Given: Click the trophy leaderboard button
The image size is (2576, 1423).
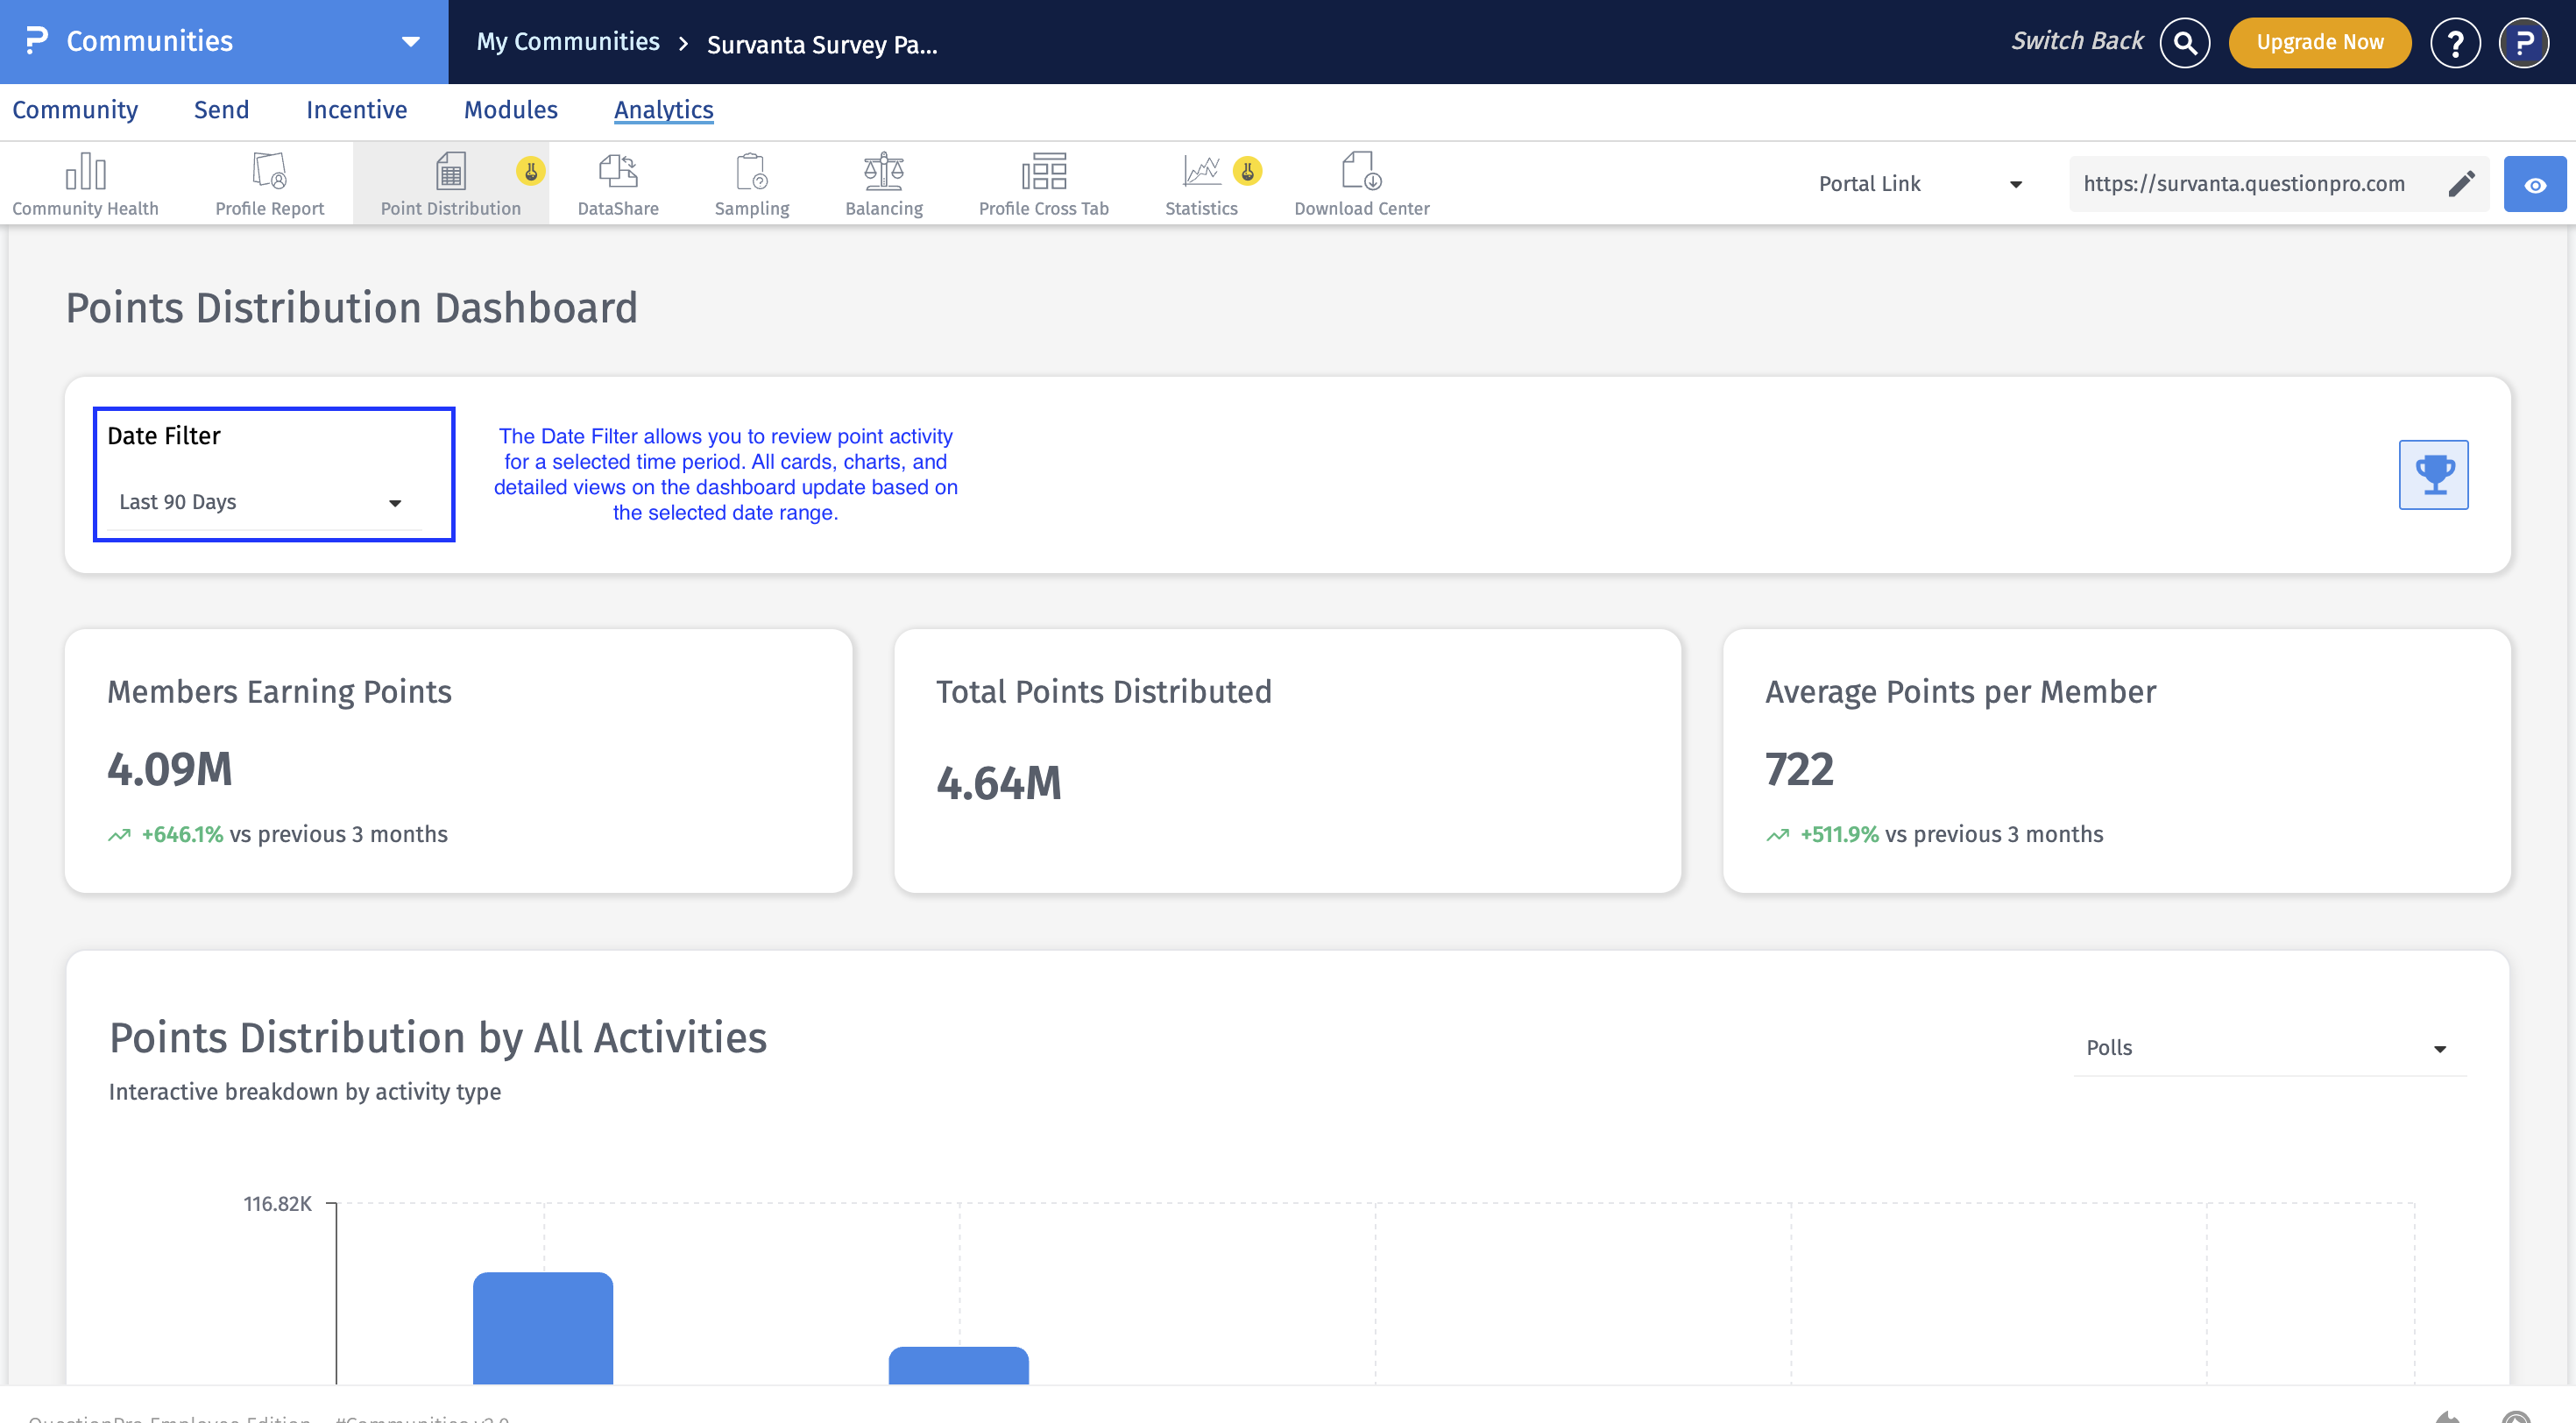Looking at the screenshot, I should pyautogui.click(x=2433, y=474).
